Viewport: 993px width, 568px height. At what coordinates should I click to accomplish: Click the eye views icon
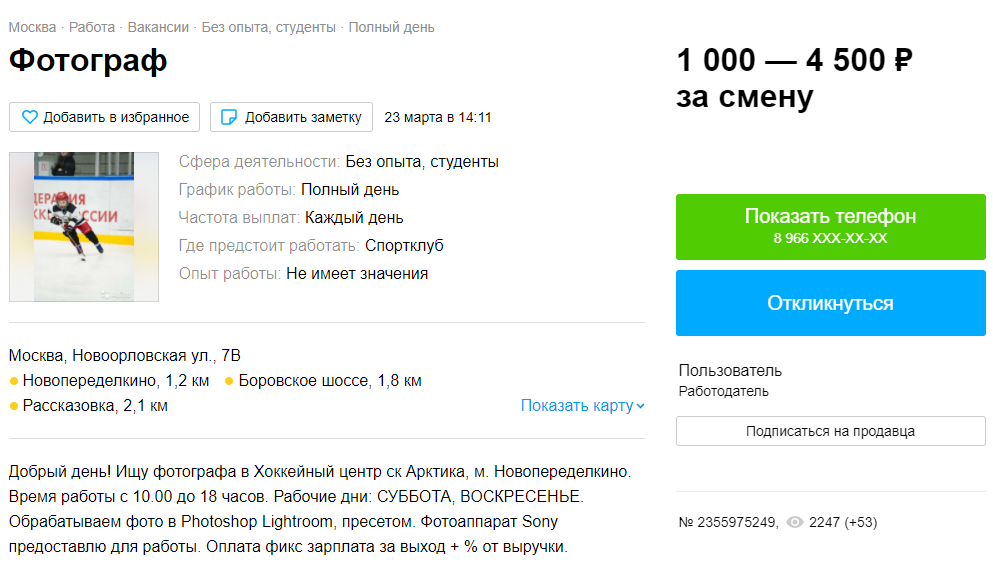pos(796,522)
